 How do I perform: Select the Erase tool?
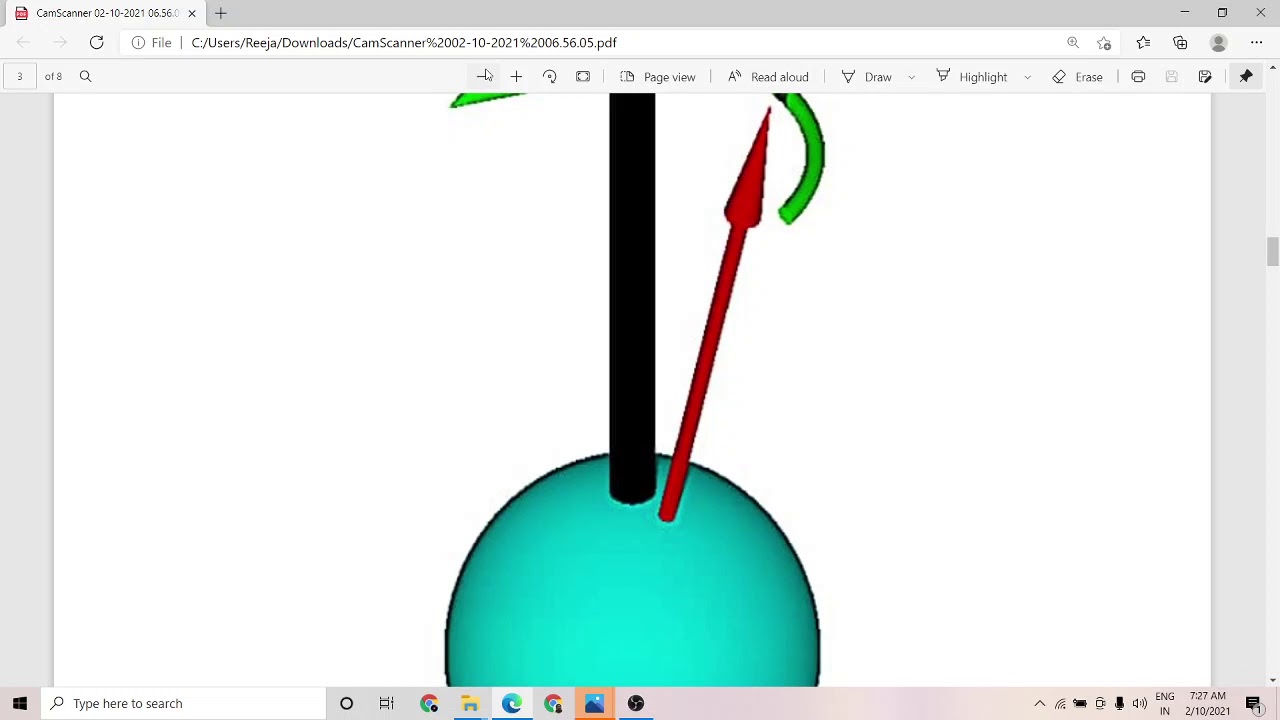click(1077, 77)
